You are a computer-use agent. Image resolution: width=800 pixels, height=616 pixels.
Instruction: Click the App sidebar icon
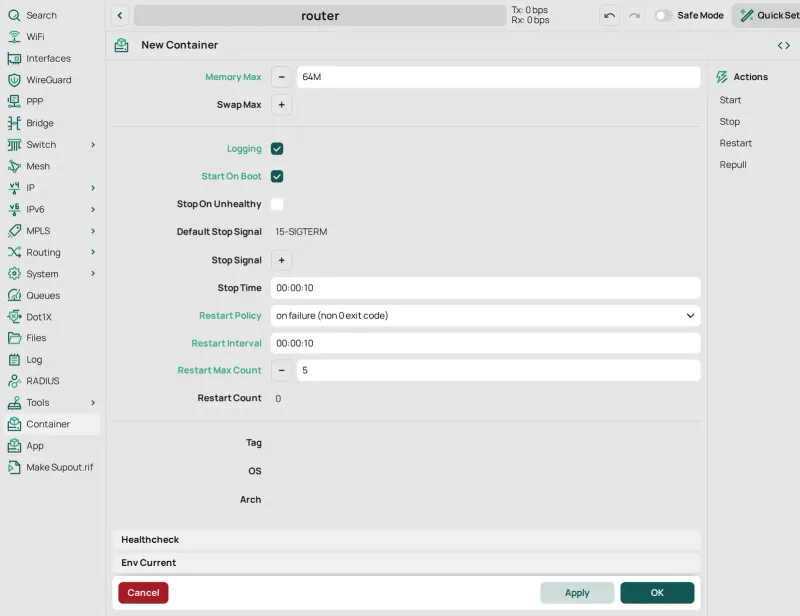coord(14,446)
